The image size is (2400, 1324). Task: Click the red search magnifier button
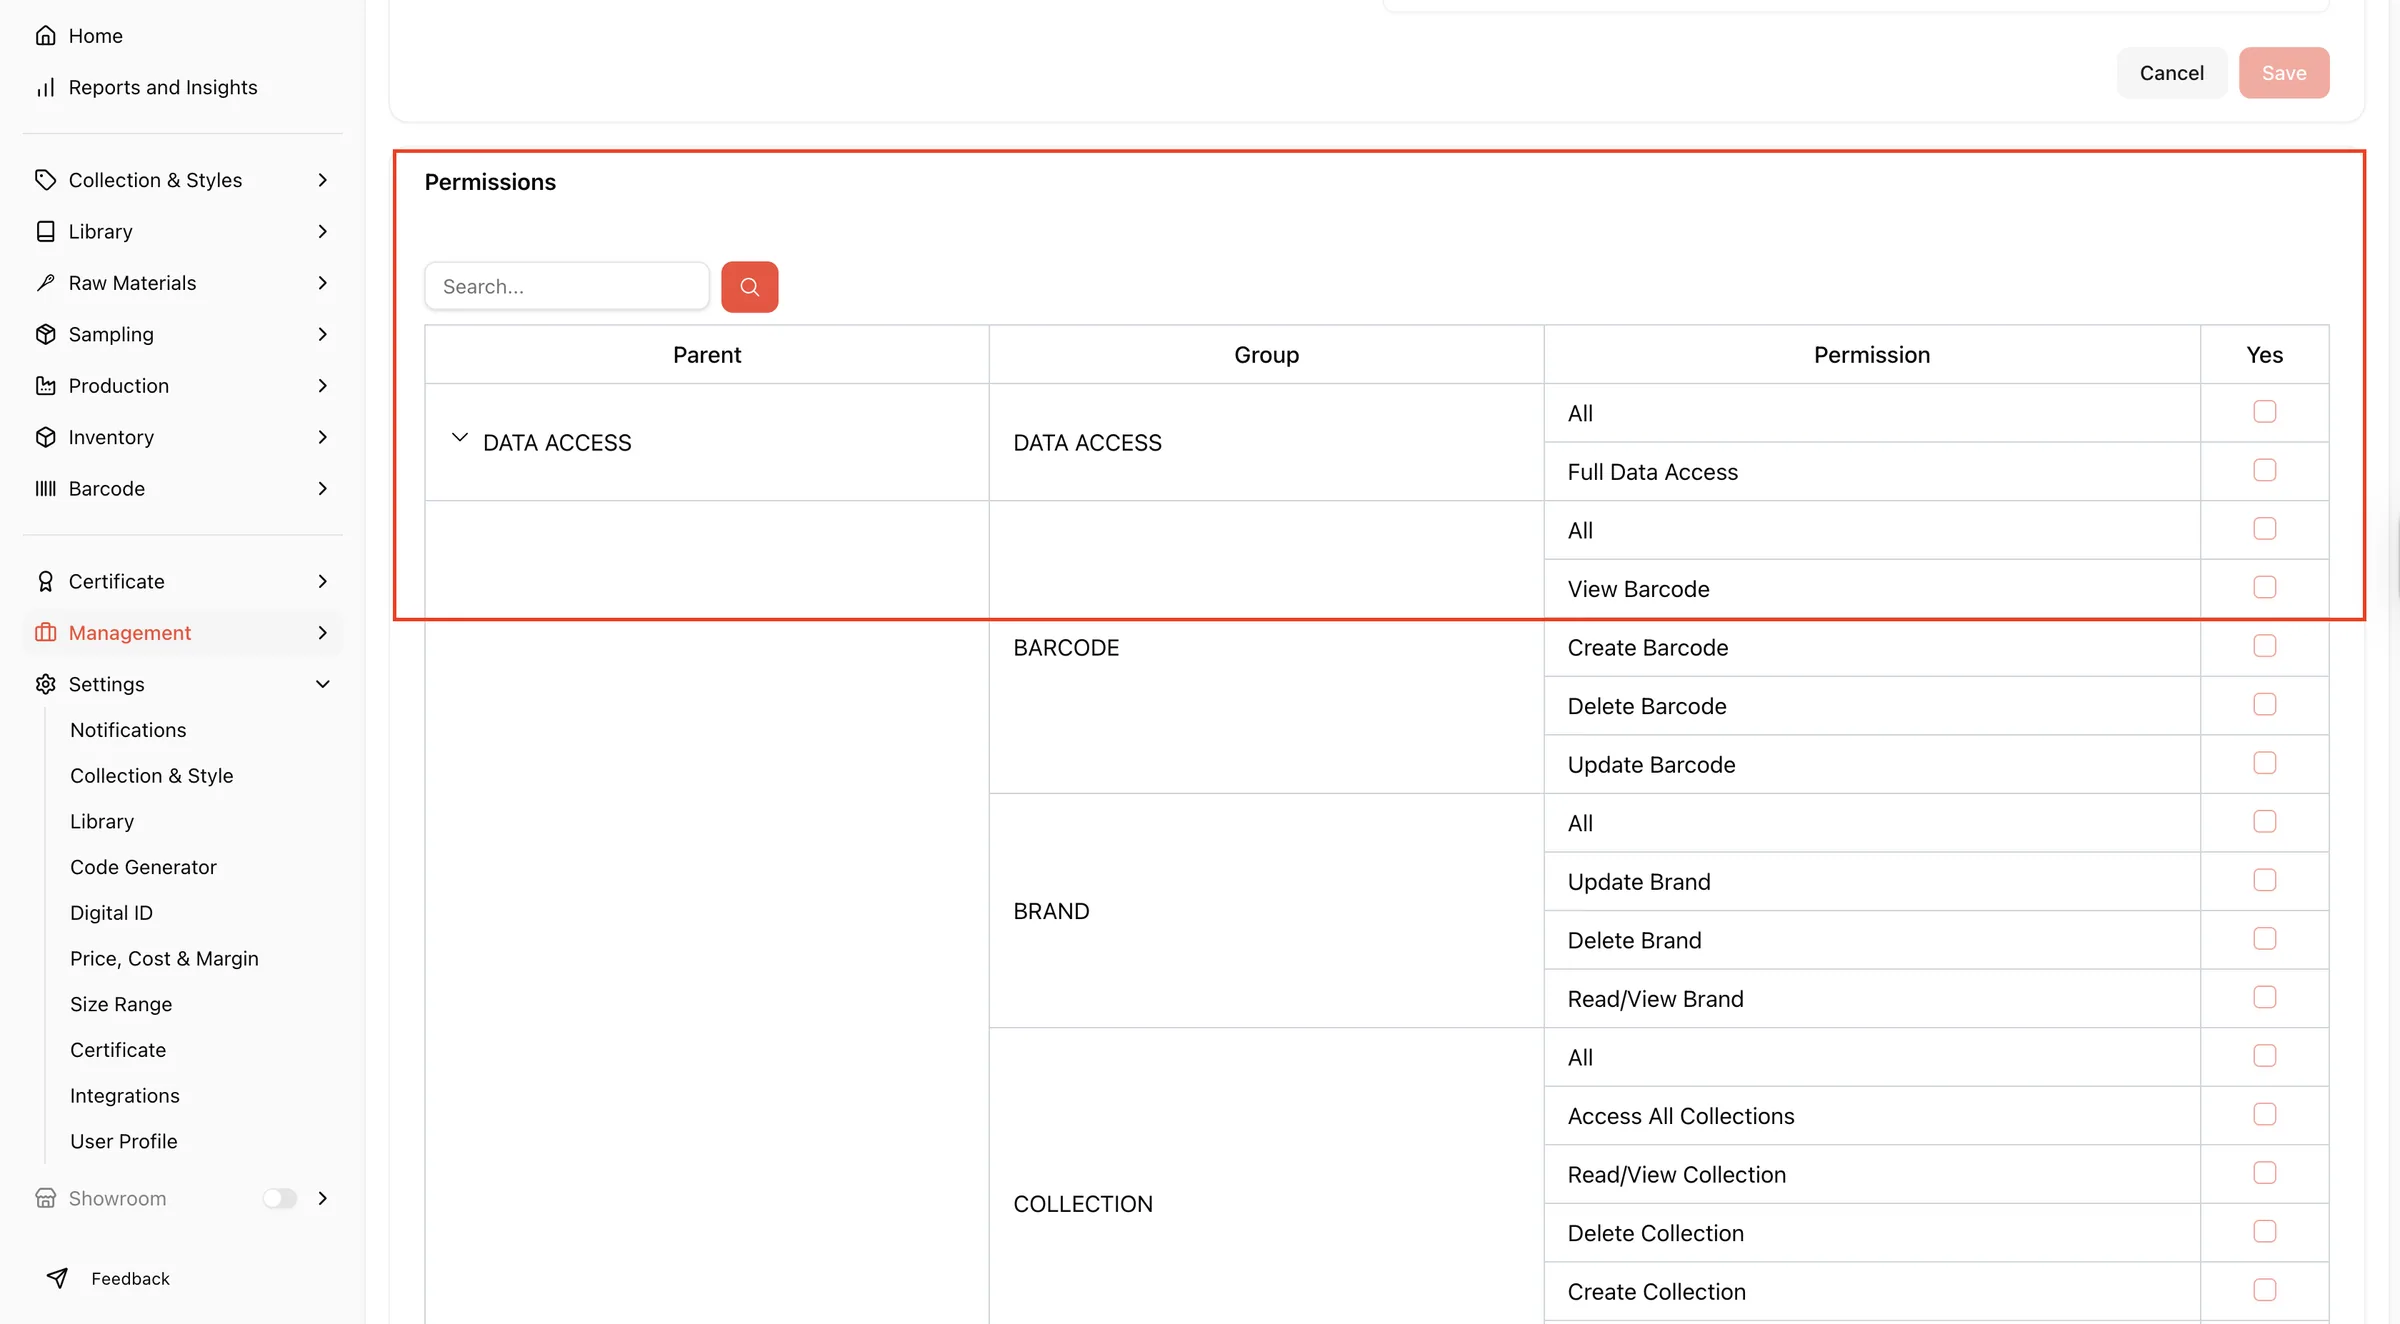[x=749, y=287]
